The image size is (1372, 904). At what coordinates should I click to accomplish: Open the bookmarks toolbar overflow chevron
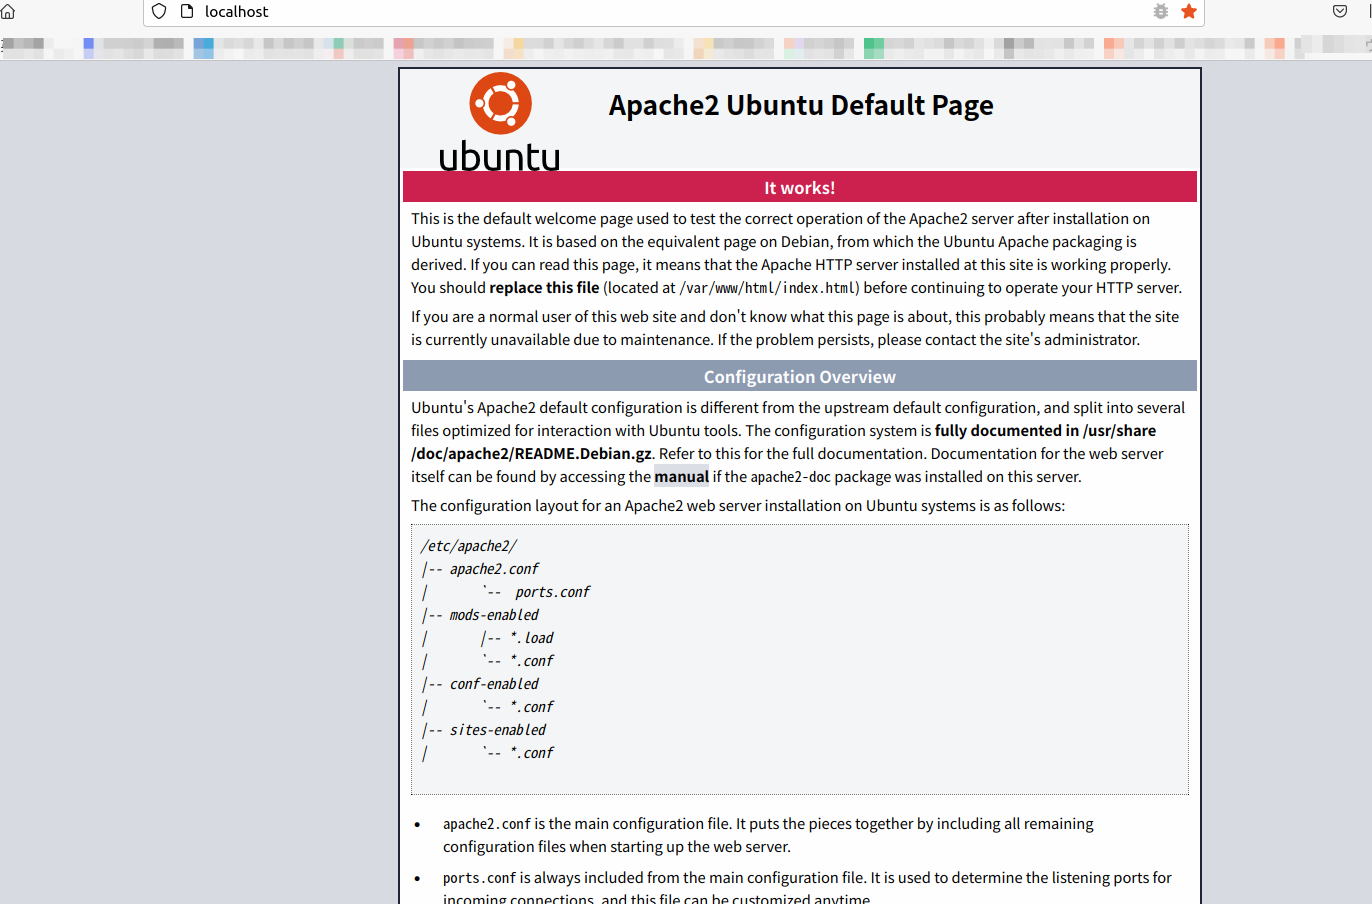pos(1366,46)
